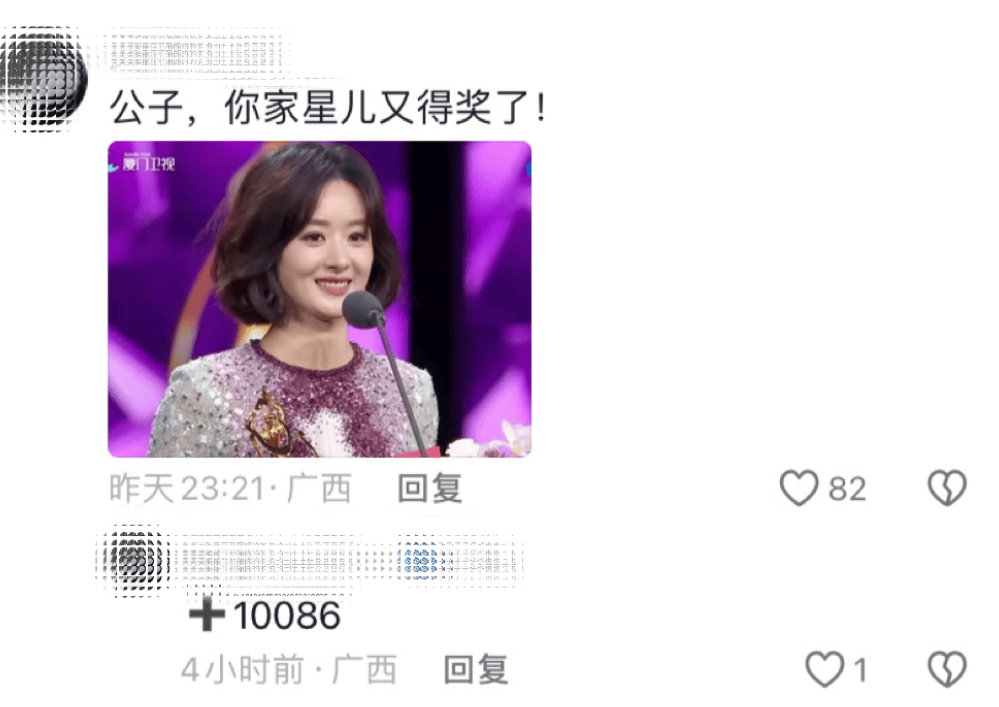This screenshot has width=999, height=707.
Task: Like the +10086 reply
Action: (x=824, y=669)
